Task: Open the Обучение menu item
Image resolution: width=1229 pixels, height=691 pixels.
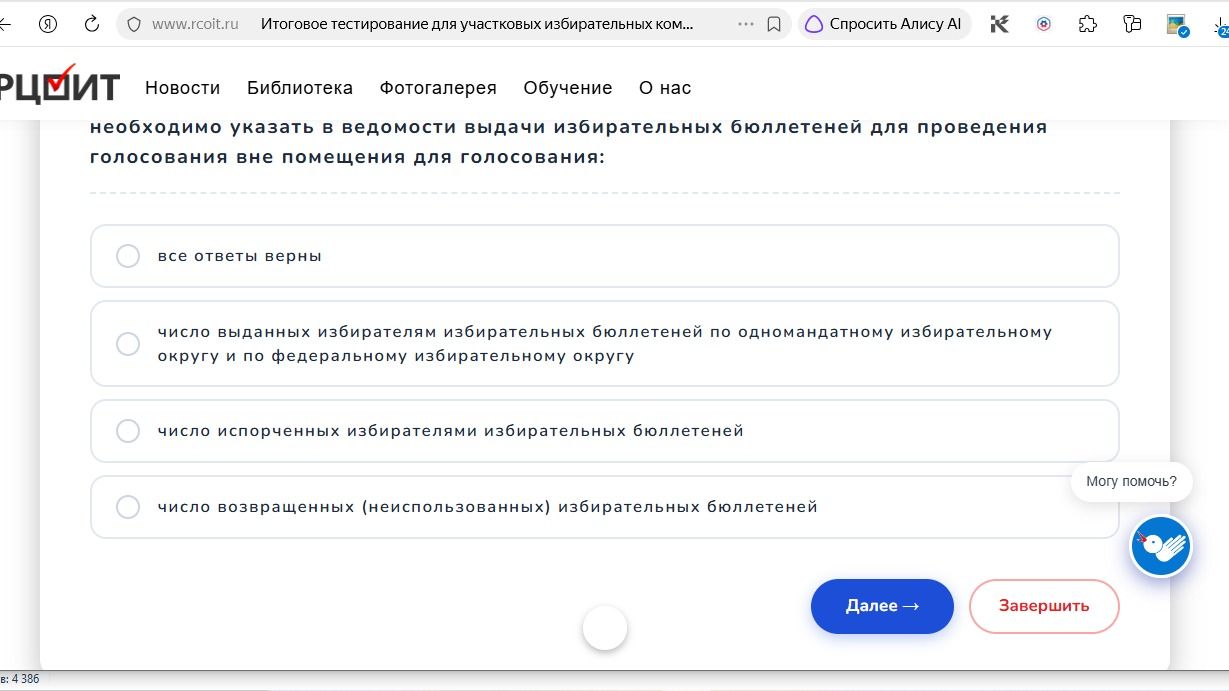Action: (568, 88)
